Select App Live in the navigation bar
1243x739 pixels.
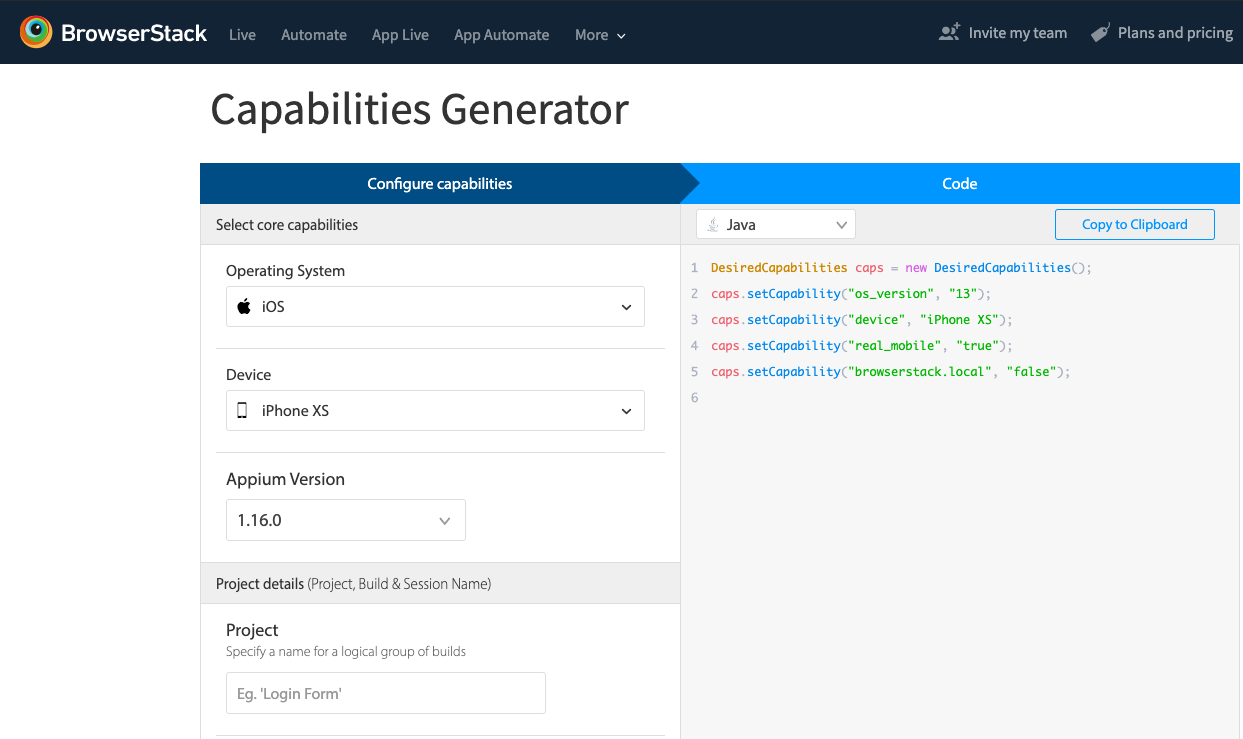coord(400,35)
